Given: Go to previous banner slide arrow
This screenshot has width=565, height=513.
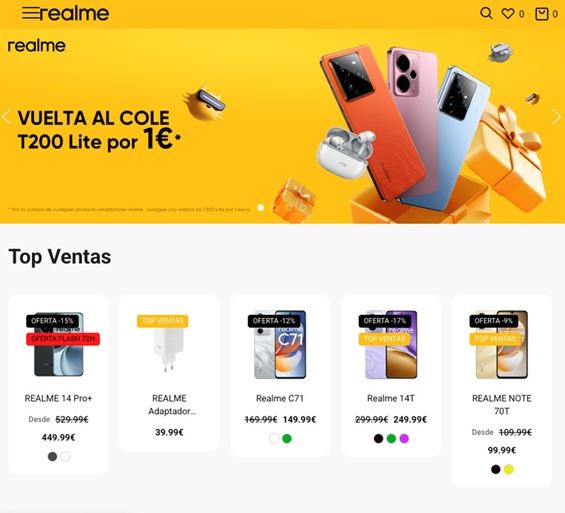Looking at the screenshot, I should pos(6,117).
